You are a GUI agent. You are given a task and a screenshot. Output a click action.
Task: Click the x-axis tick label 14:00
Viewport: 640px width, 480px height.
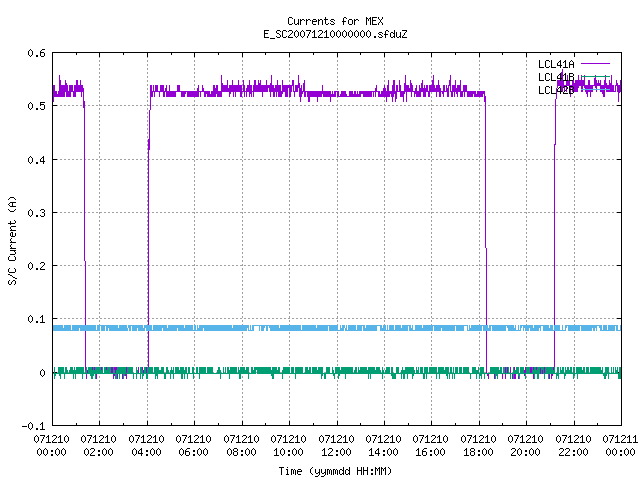(383, 452)
